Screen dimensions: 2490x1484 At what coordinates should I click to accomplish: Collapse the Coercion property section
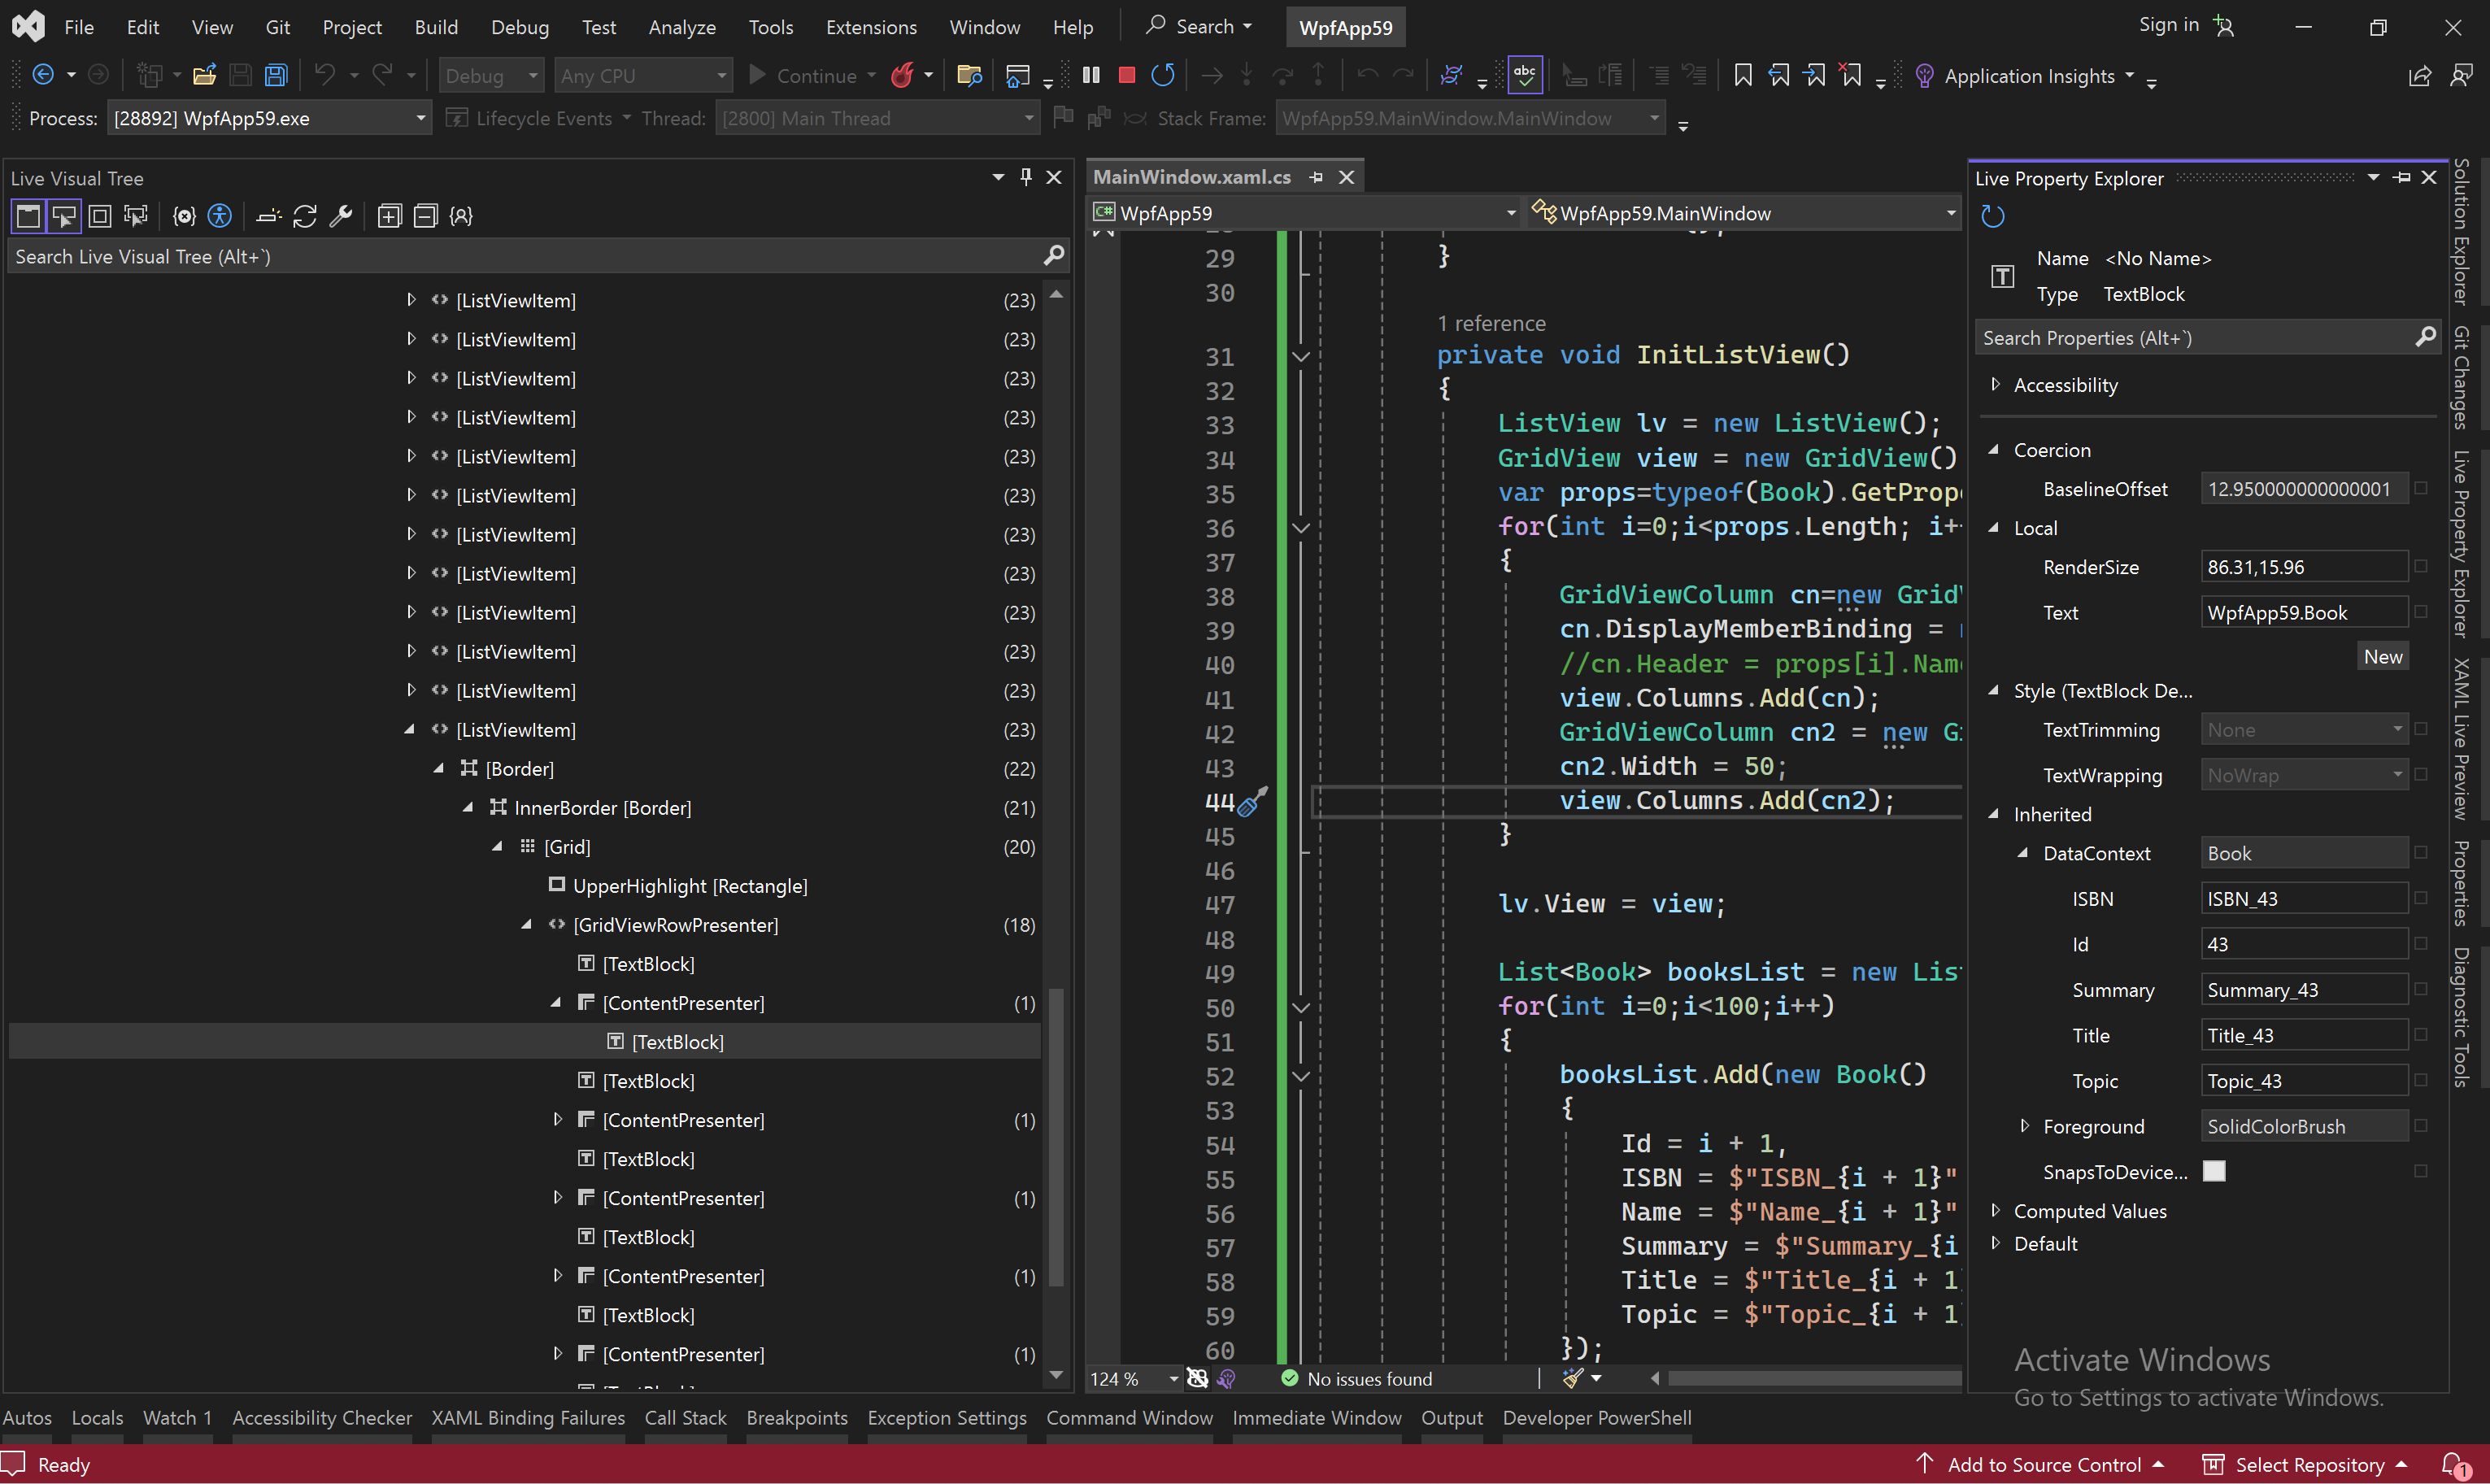click(1995, 449)
